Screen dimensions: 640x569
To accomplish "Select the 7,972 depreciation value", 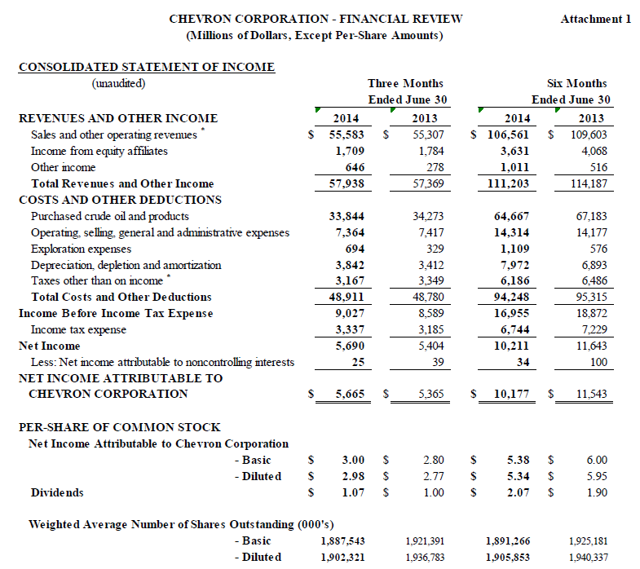I will [515, 265].
